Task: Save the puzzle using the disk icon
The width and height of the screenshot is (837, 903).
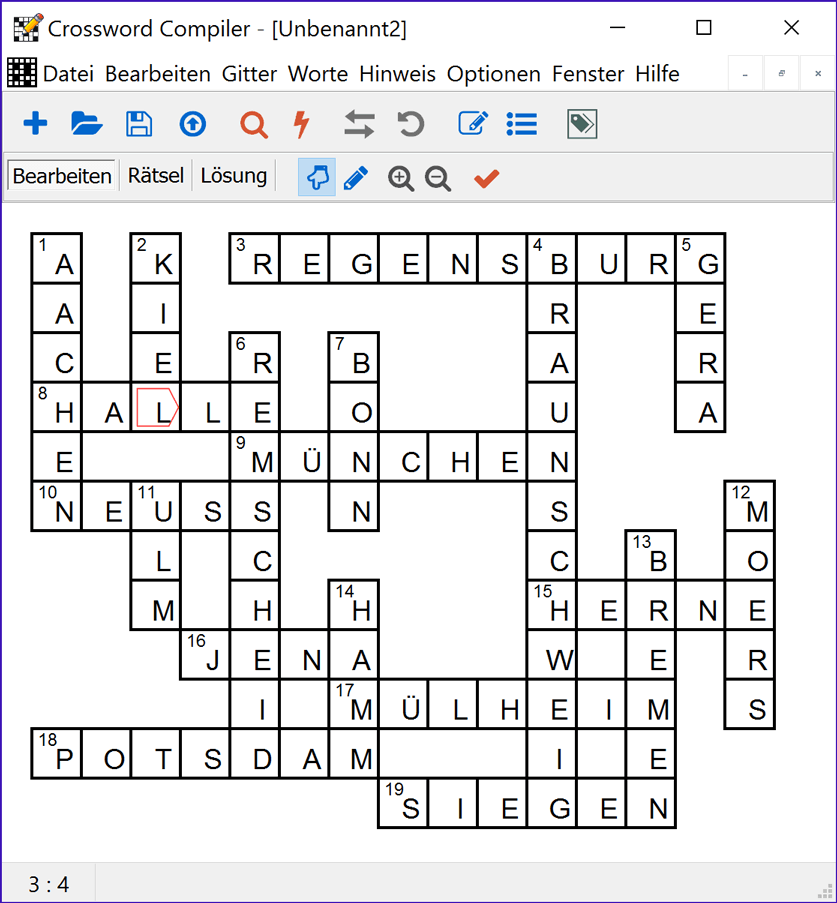Action: click(139, 123)
